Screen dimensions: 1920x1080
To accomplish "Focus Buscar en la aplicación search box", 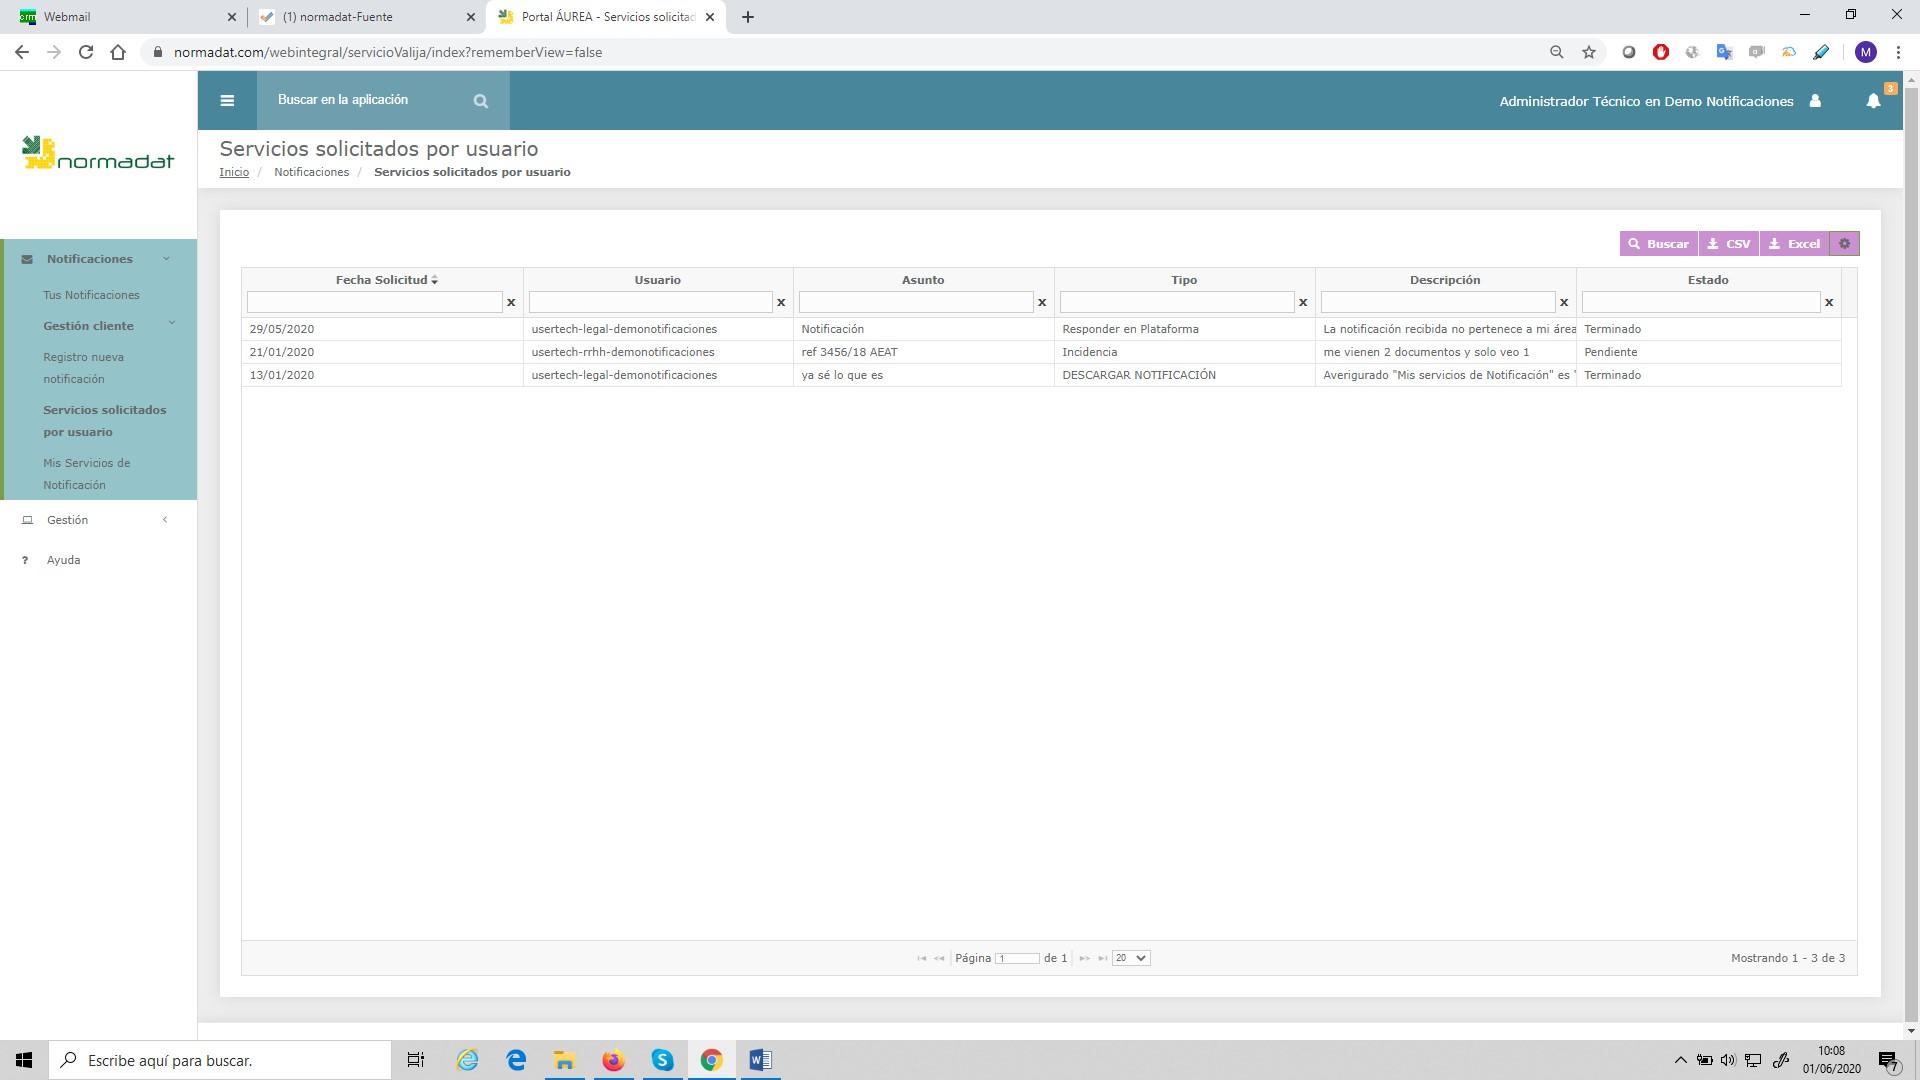I will tap(365, 100).
